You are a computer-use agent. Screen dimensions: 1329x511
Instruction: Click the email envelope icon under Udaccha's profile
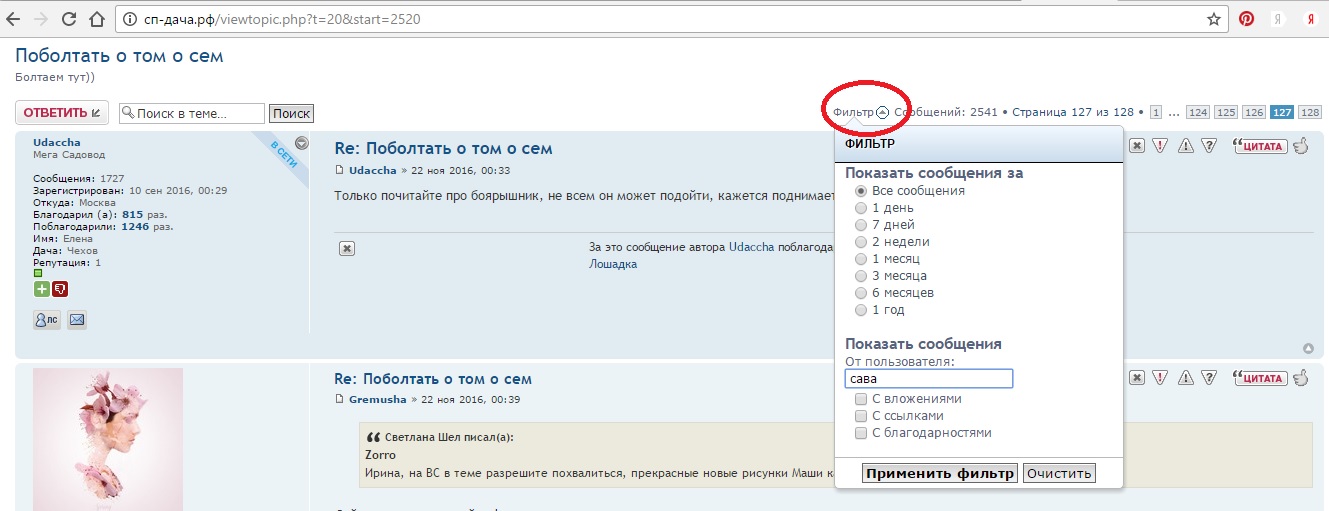pyautogui.click(x=77, y=320)
